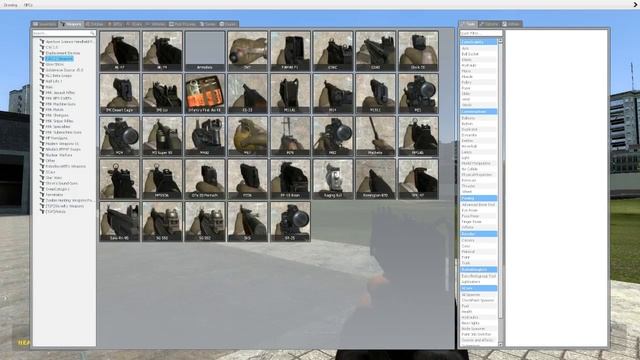640x360 pixels.
Task: Pick the orange Infantry First Aid Kit icon
Action: (205, 93)
